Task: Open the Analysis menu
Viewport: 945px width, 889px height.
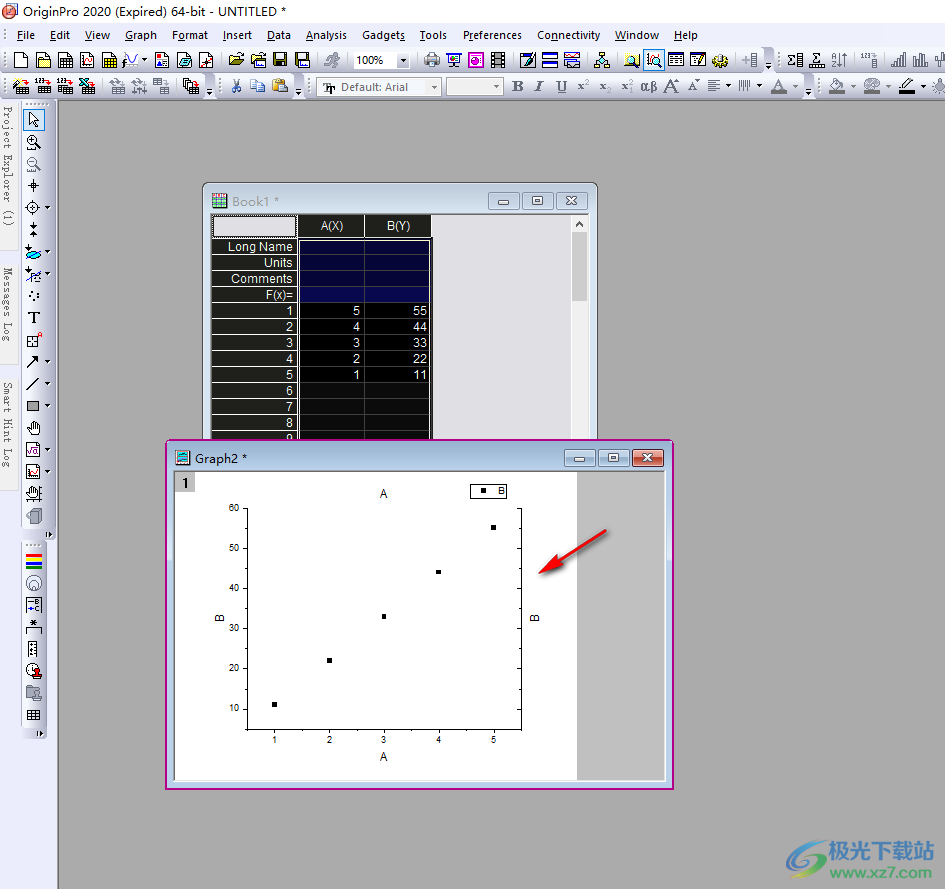Action: (x=326, y=35)
